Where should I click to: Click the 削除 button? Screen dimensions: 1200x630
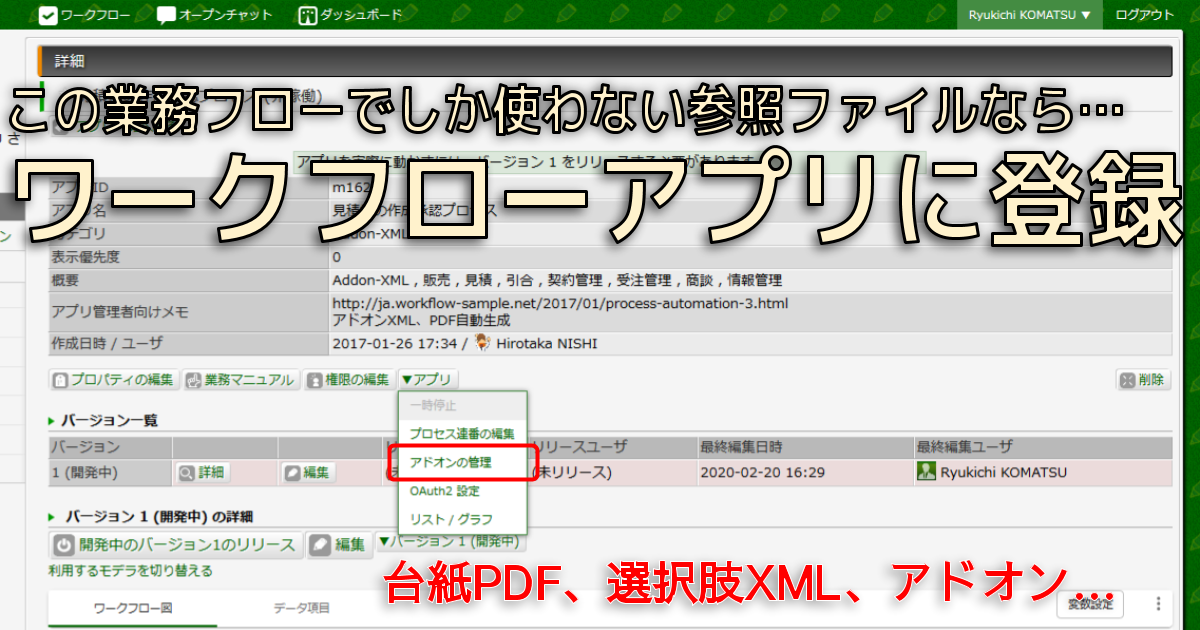(1143, 380)
